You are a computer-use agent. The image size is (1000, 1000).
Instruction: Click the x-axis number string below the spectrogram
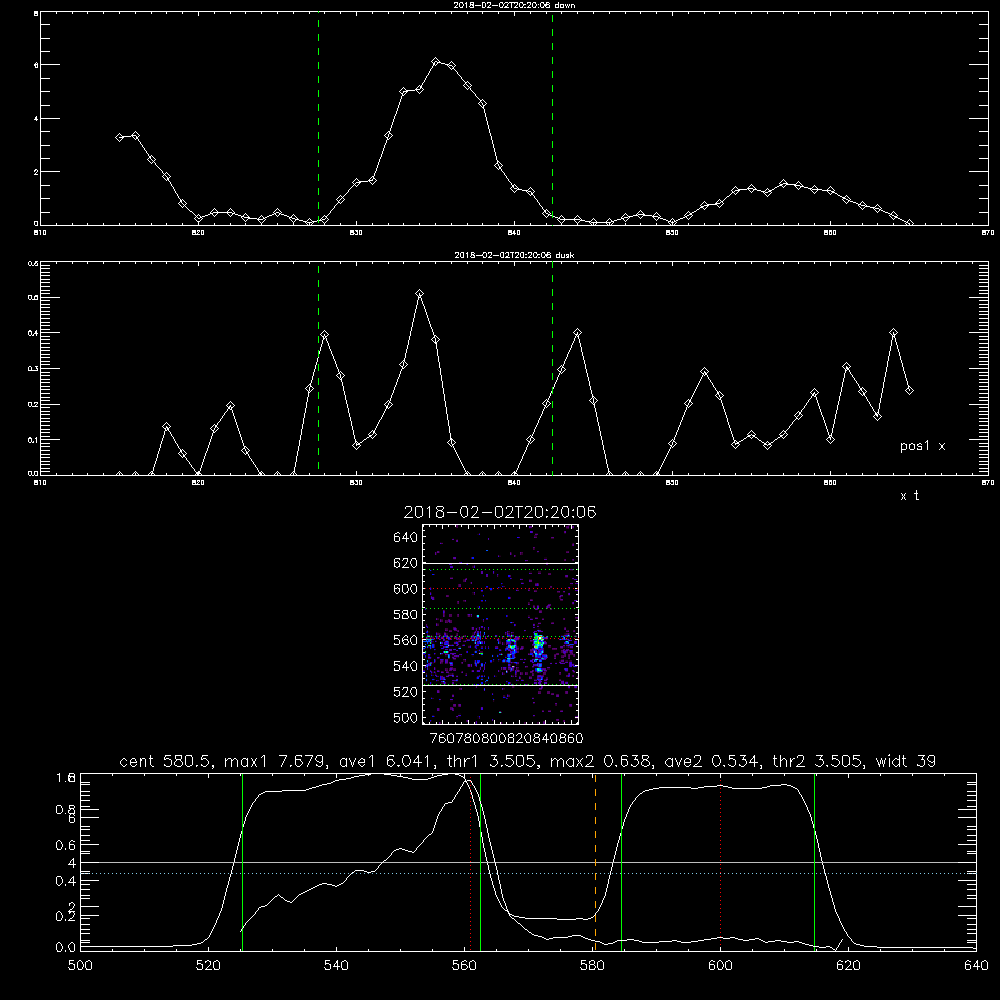506,739
